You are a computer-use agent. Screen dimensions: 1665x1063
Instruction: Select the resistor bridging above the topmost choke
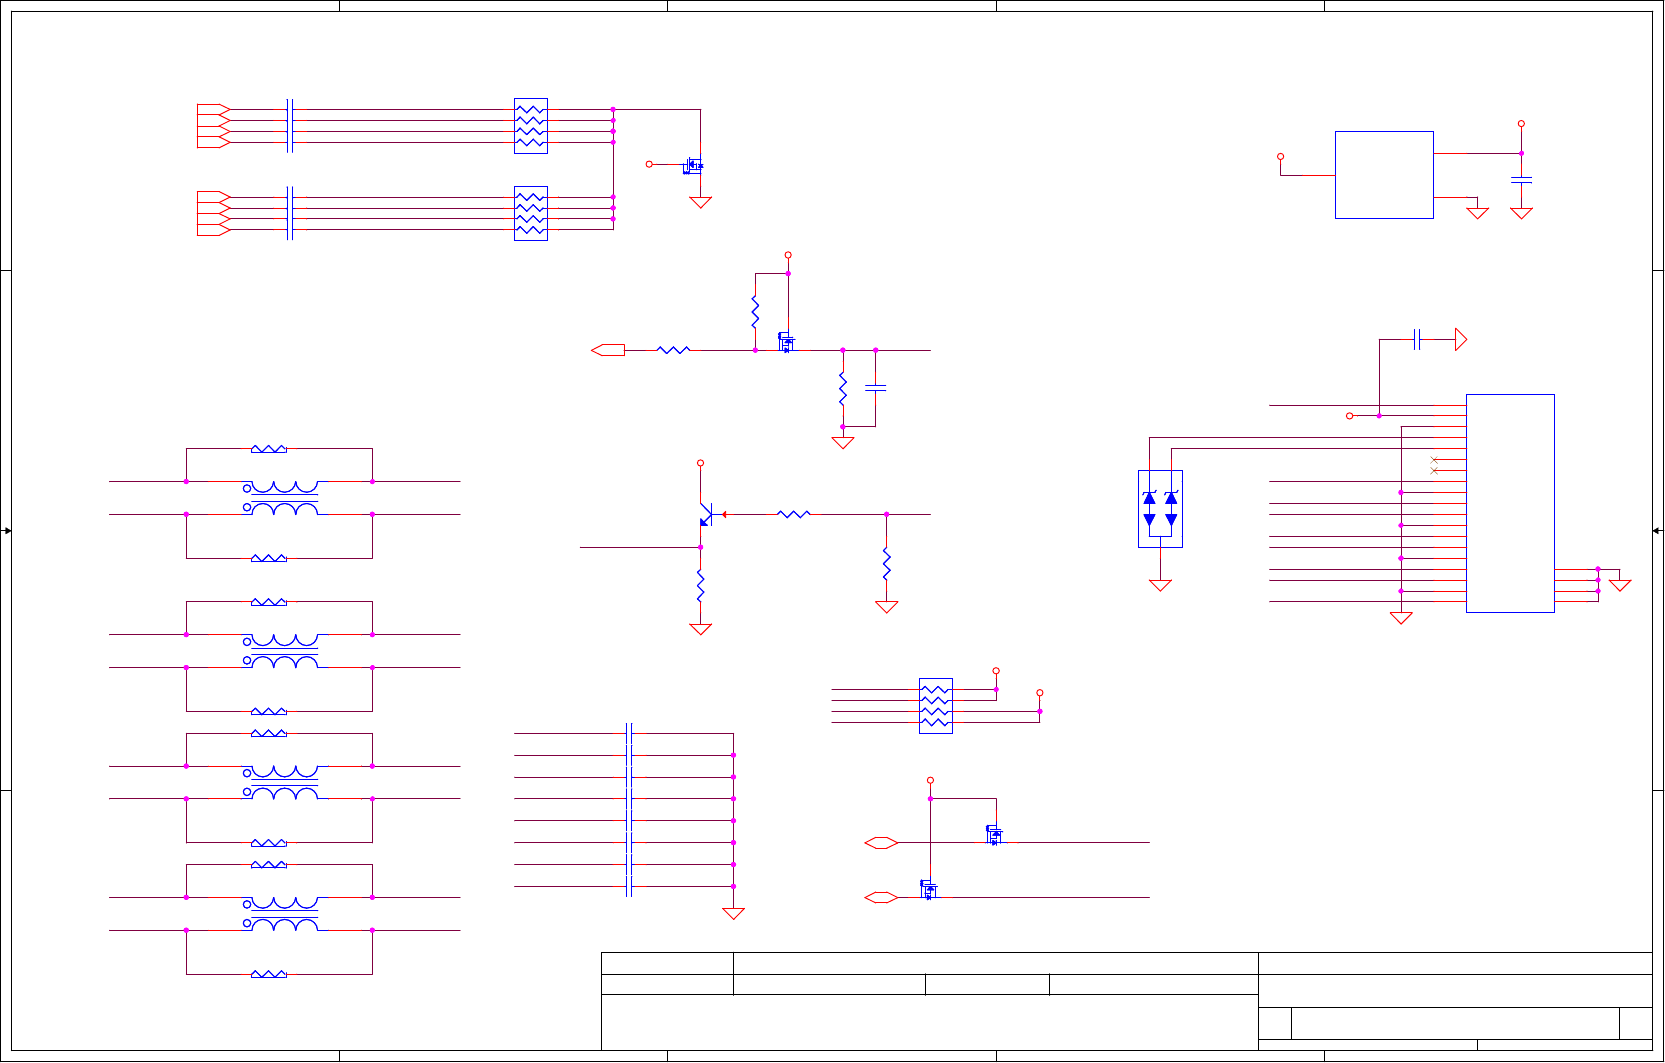(x=269, y=449)
